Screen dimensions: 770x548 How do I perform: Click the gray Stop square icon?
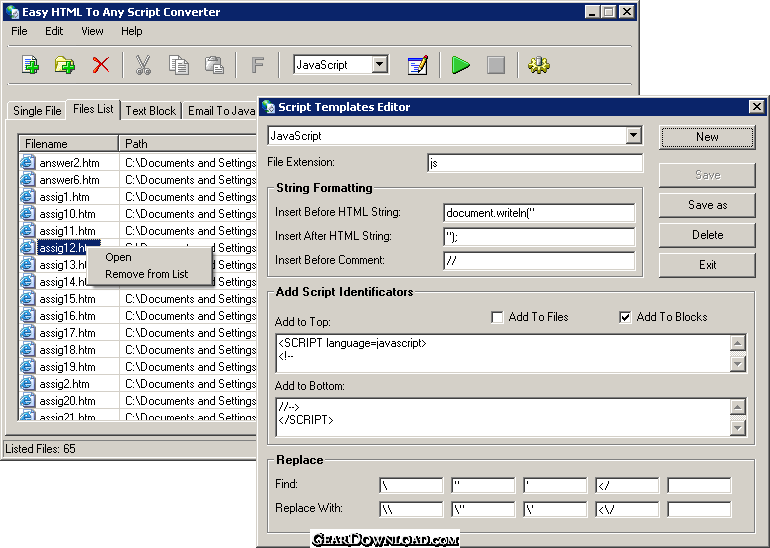495,65
